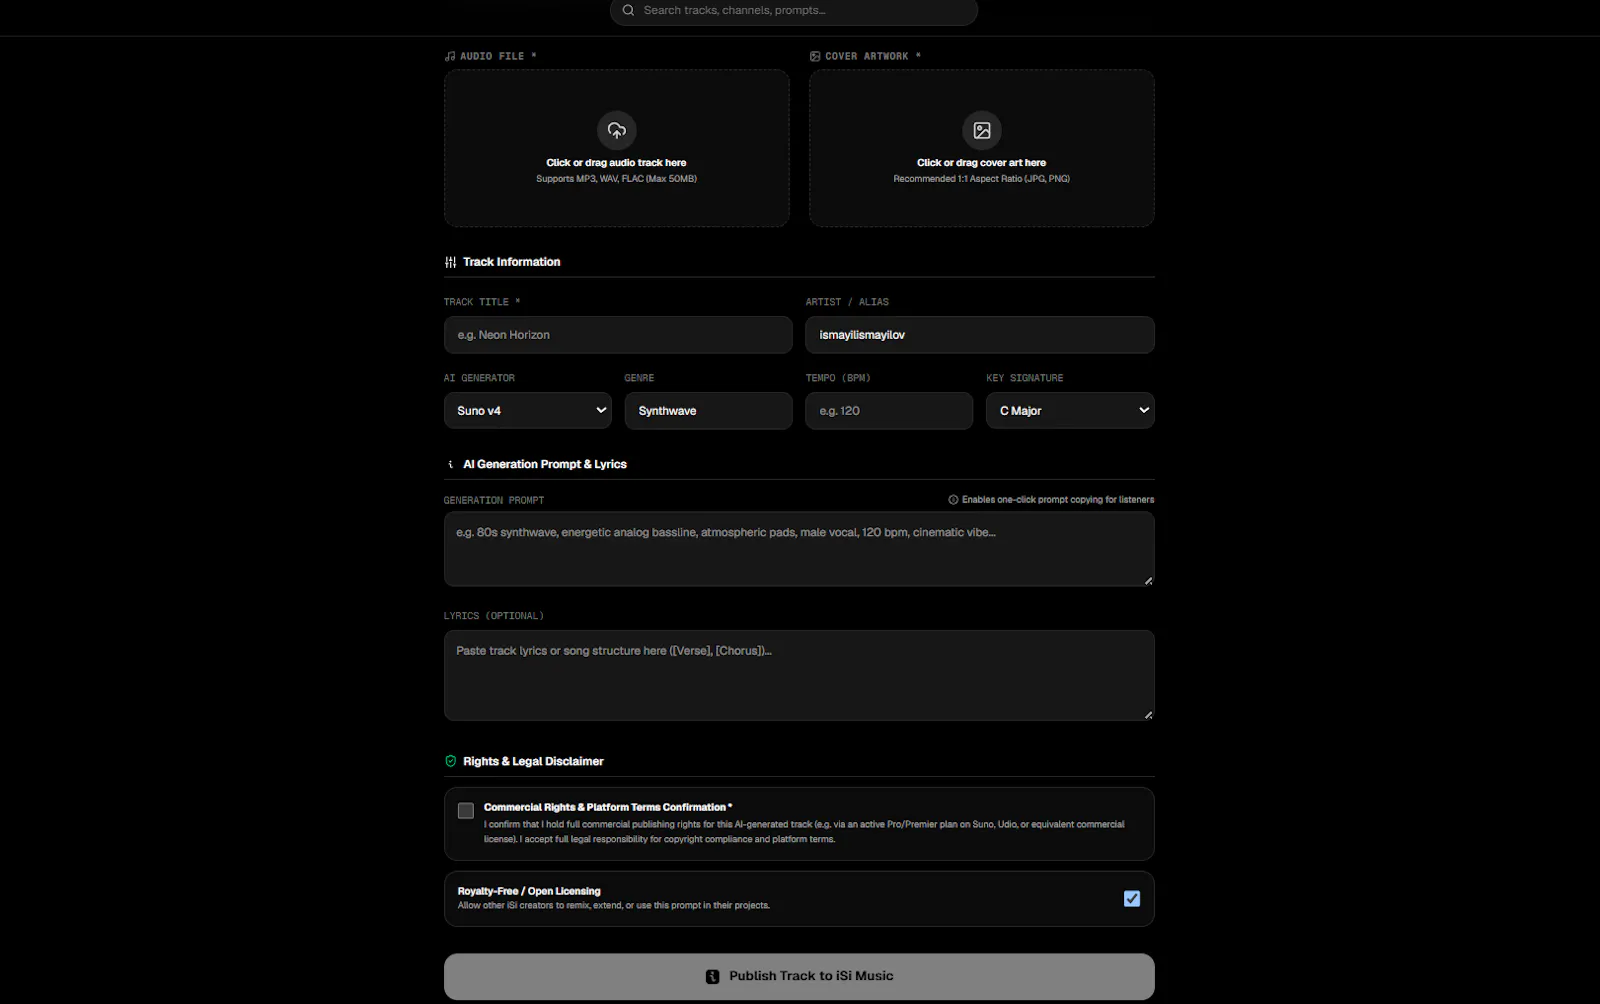
Task: Click the 'Commercial Rights & Platform Terms Confirmation' label
Action: tap(608, 807)
